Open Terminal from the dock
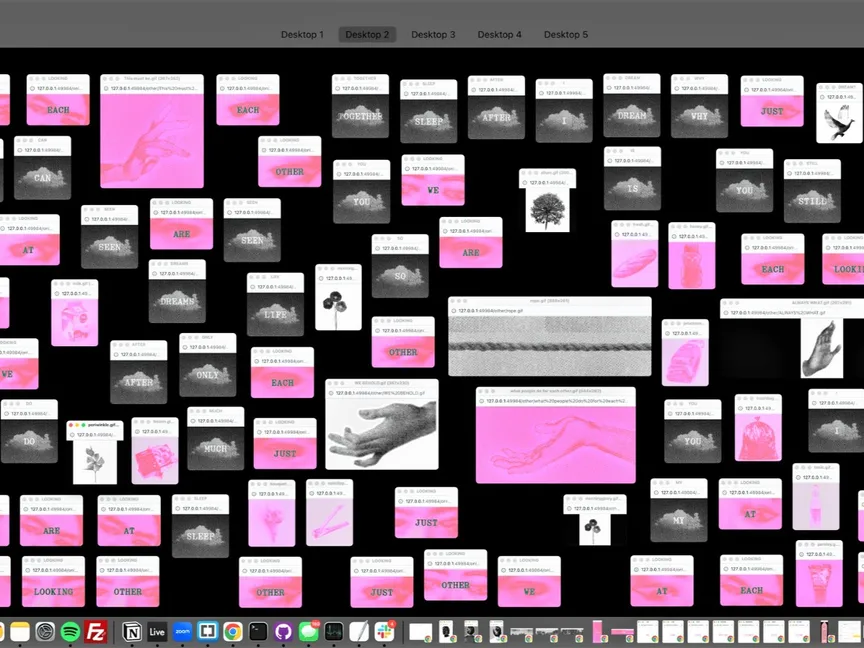The image size is (864, 648). click(258, 631)
